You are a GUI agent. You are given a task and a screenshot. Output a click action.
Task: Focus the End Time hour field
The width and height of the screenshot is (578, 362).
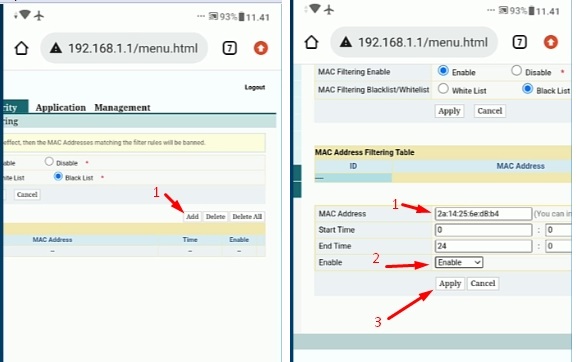coord(483,246)
